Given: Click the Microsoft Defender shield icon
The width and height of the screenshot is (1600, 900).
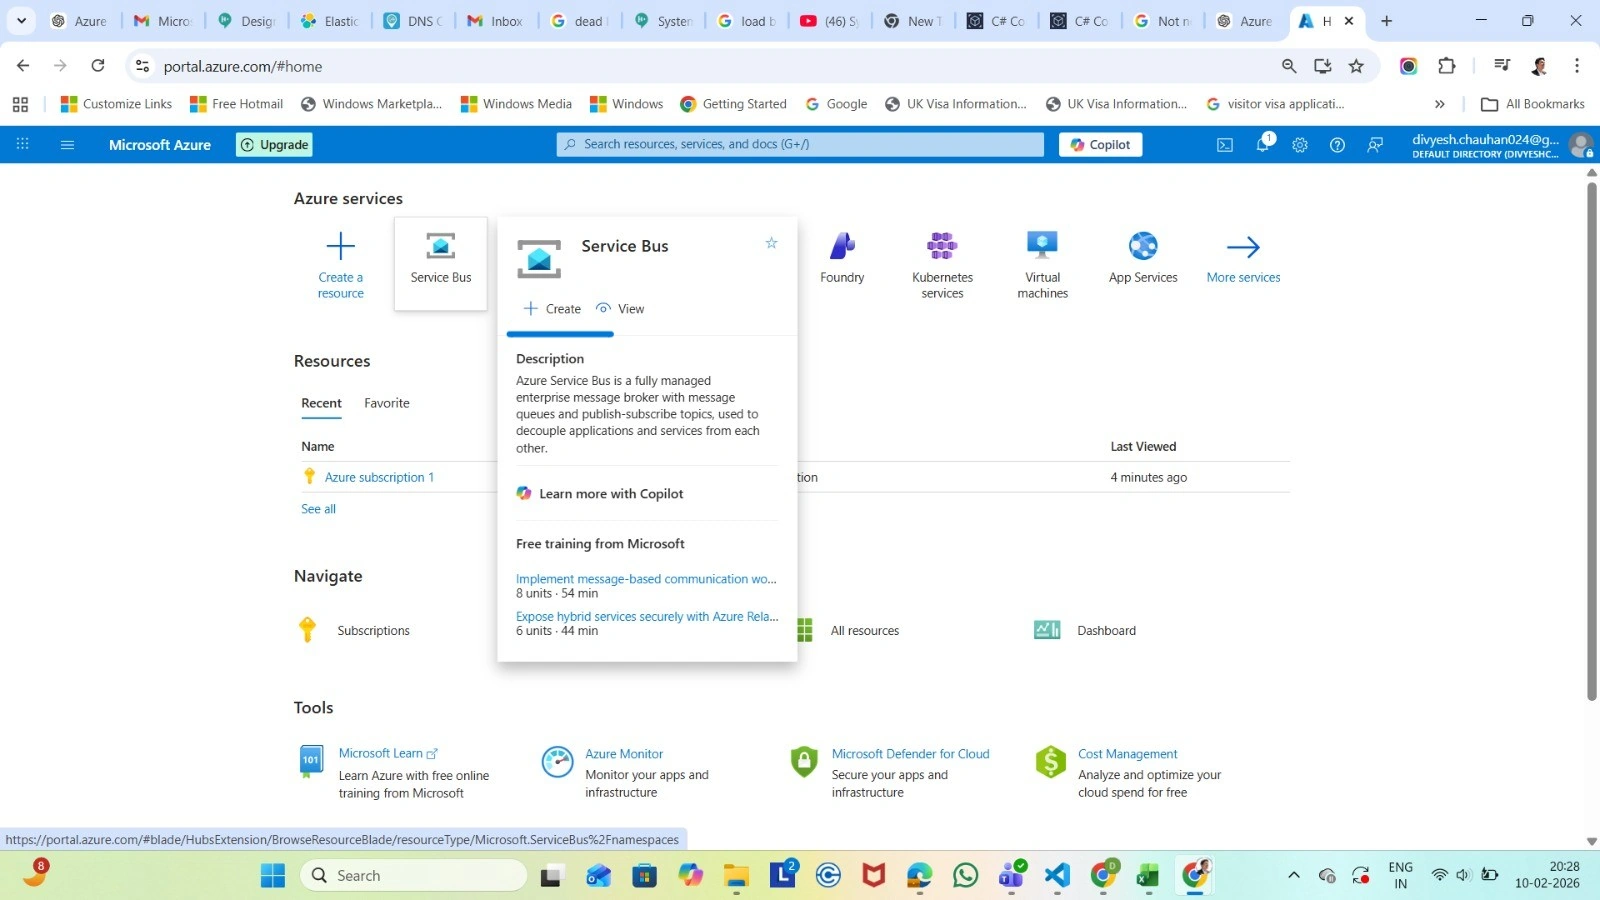Looking at the screenshot, I should pyautogui.click(x=804, y=761).
